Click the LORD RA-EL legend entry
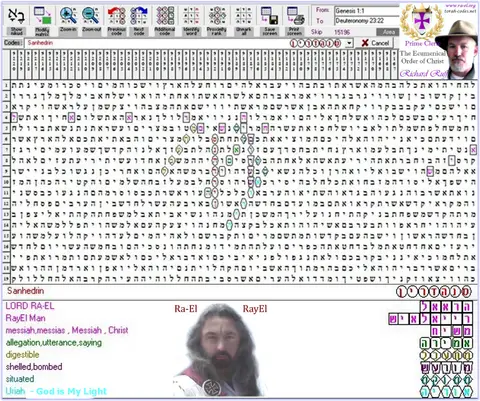The width and height of the screenshot is (480, 401). point(30,306)
